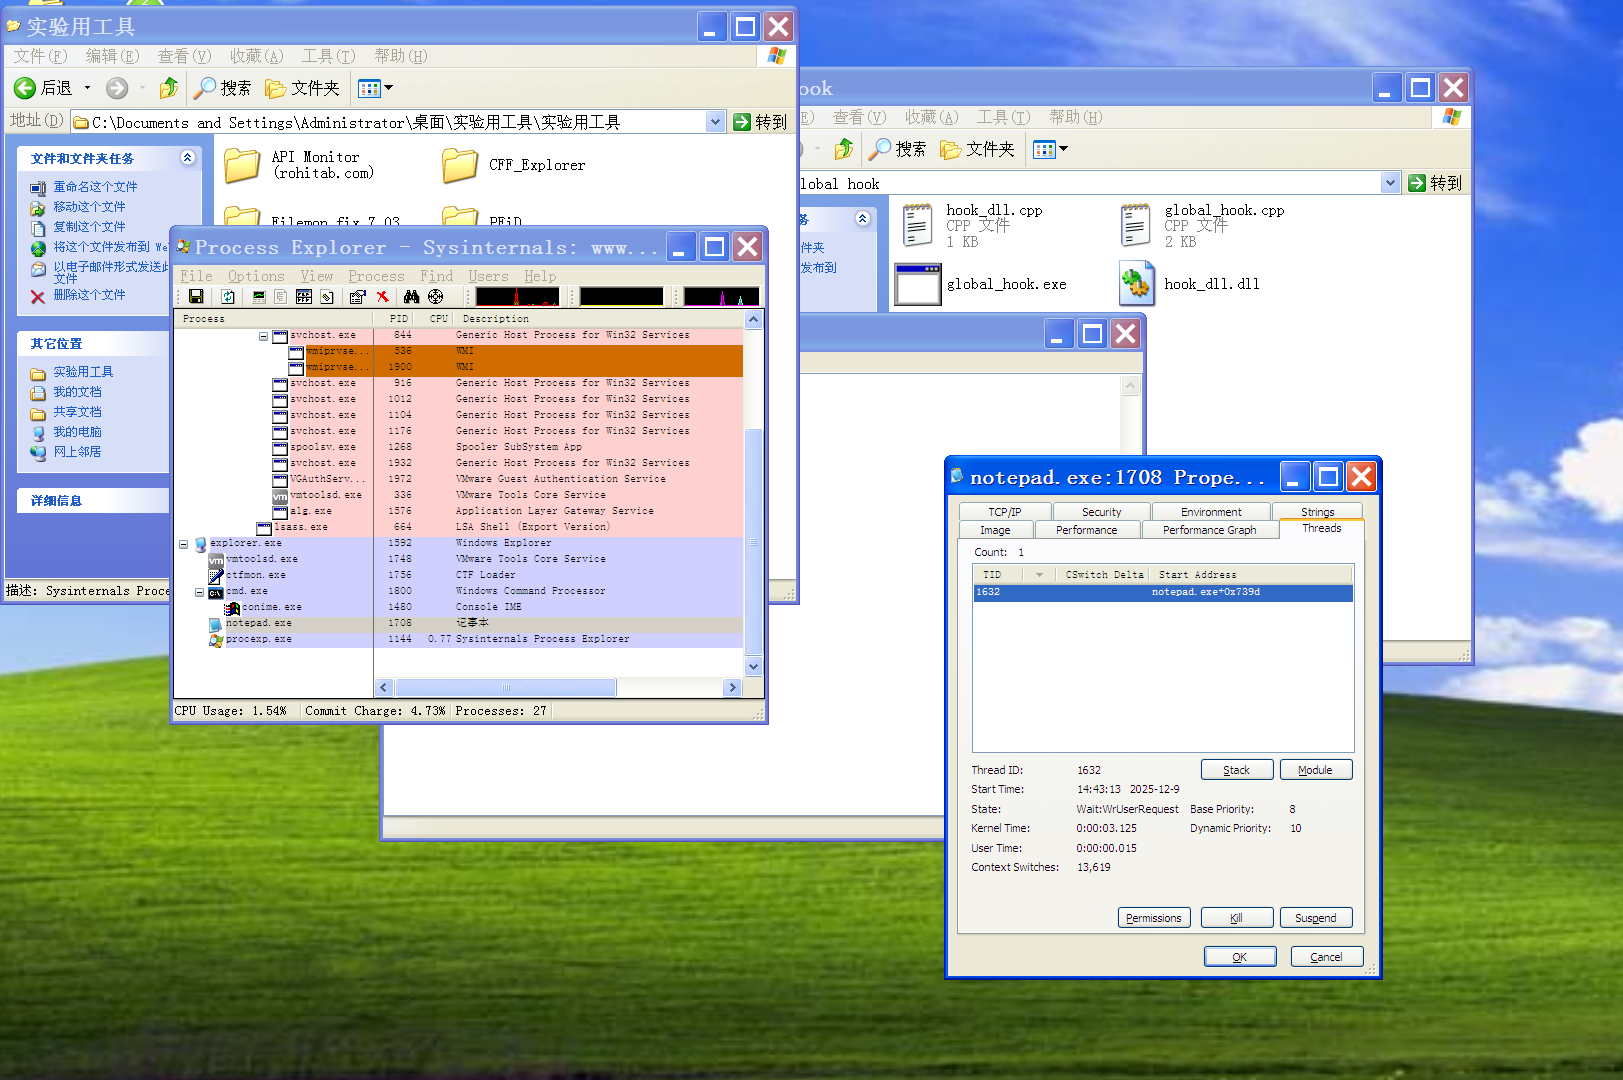Click the red X 删除这个文件 icon
Image resolution: width=1623 pixels, height=1080 pixels.
pyautogui.click(x=38, y=296)
